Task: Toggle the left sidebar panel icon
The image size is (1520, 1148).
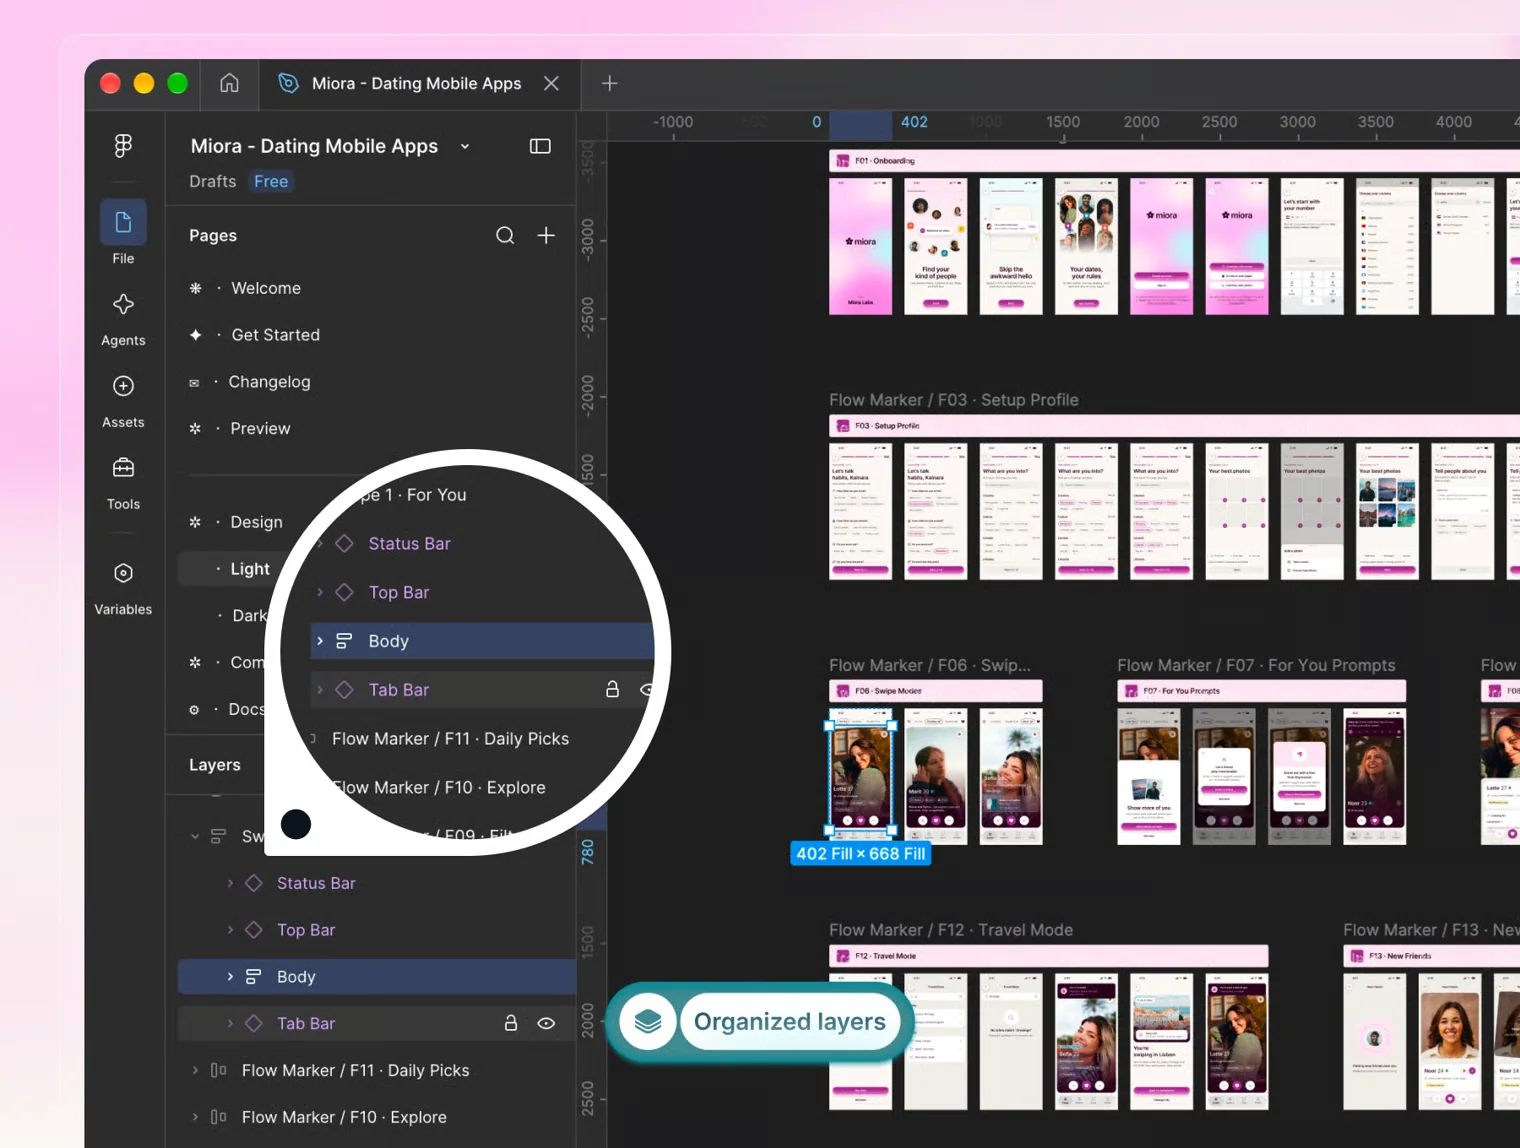Action: coord(540,146)
